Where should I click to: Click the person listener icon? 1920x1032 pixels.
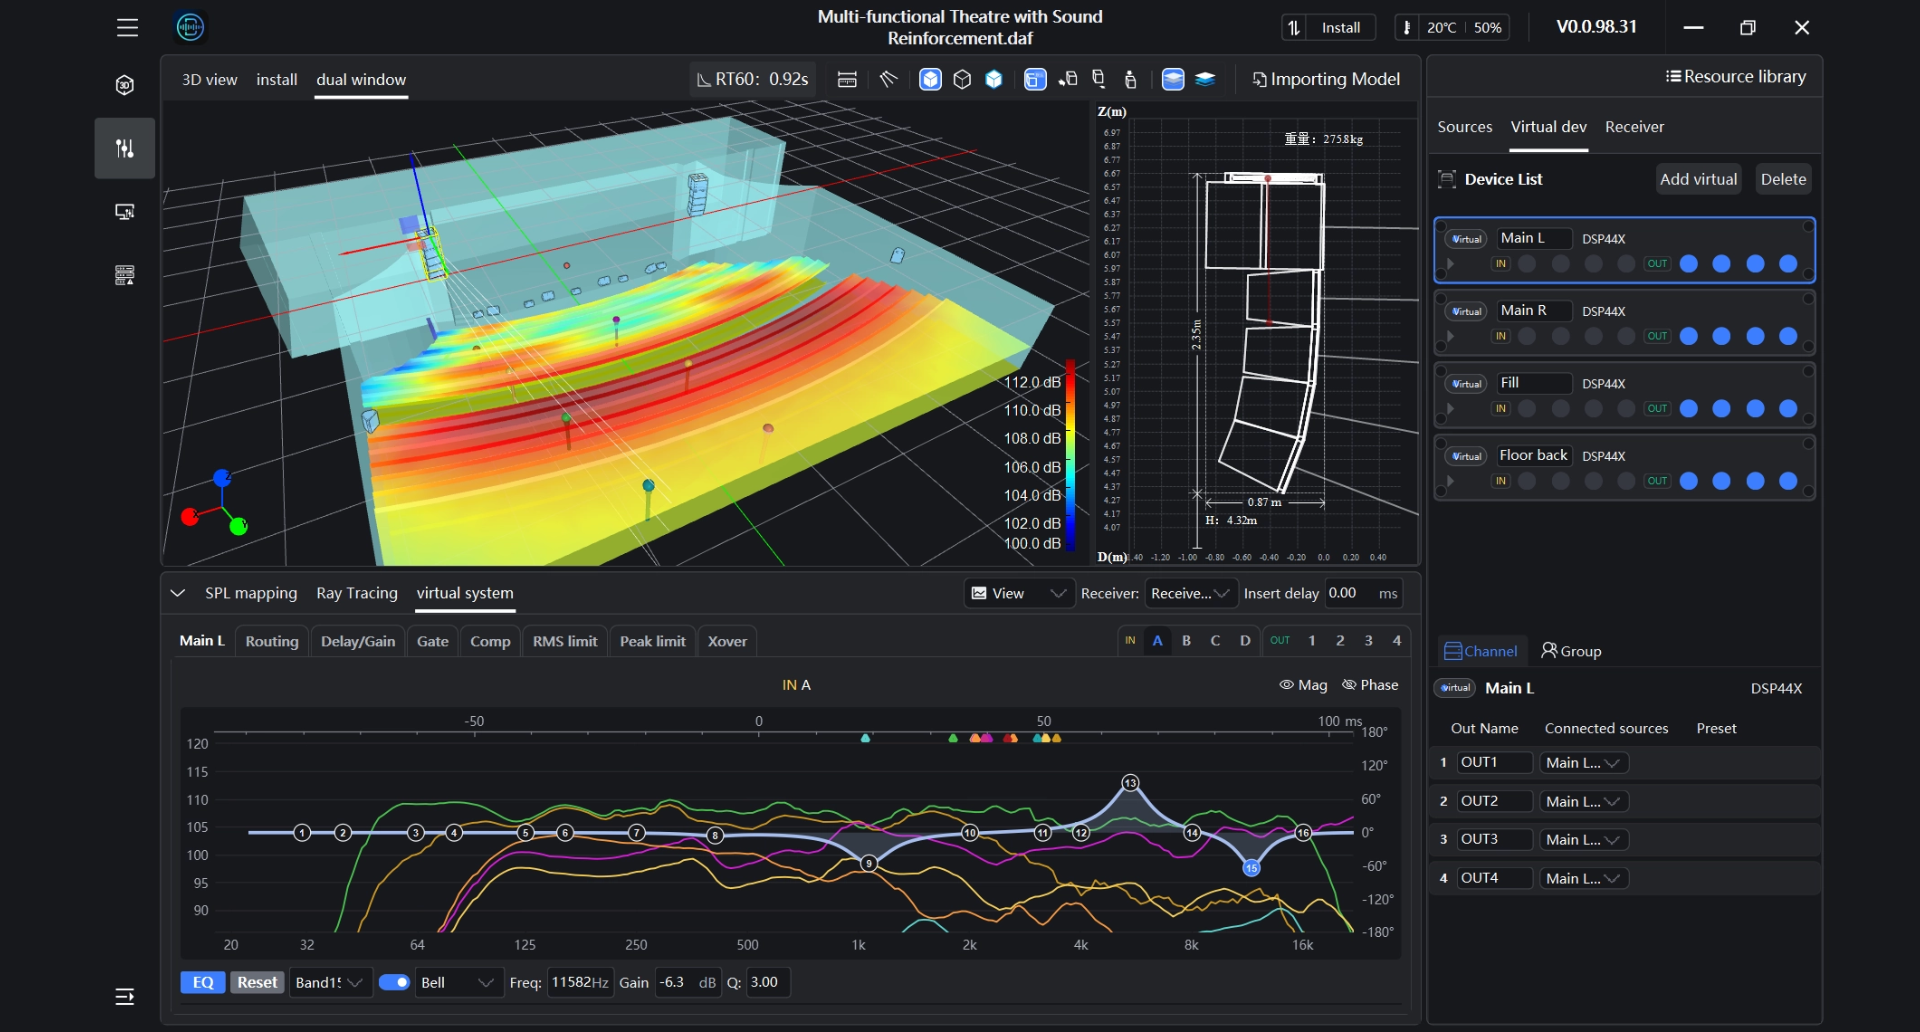[x=1131, y=79]
